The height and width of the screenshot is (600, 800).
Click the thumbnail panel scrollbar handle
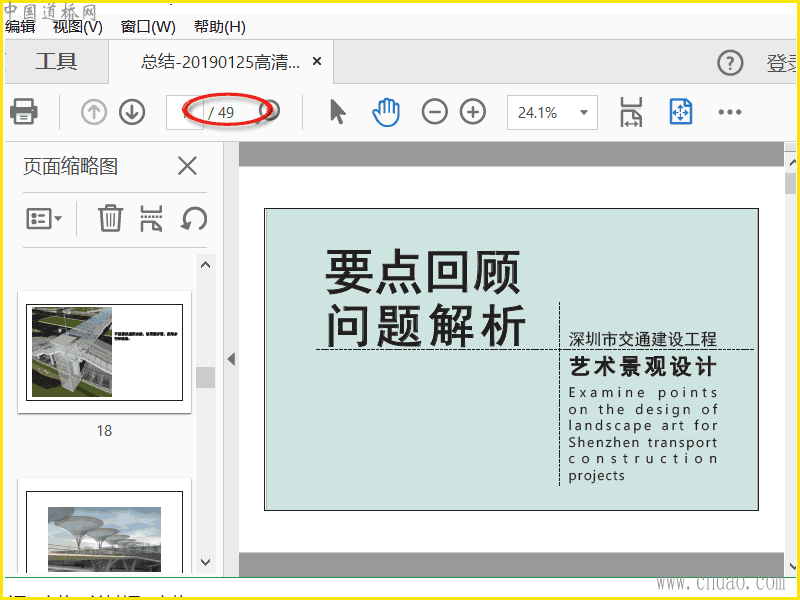205,377
